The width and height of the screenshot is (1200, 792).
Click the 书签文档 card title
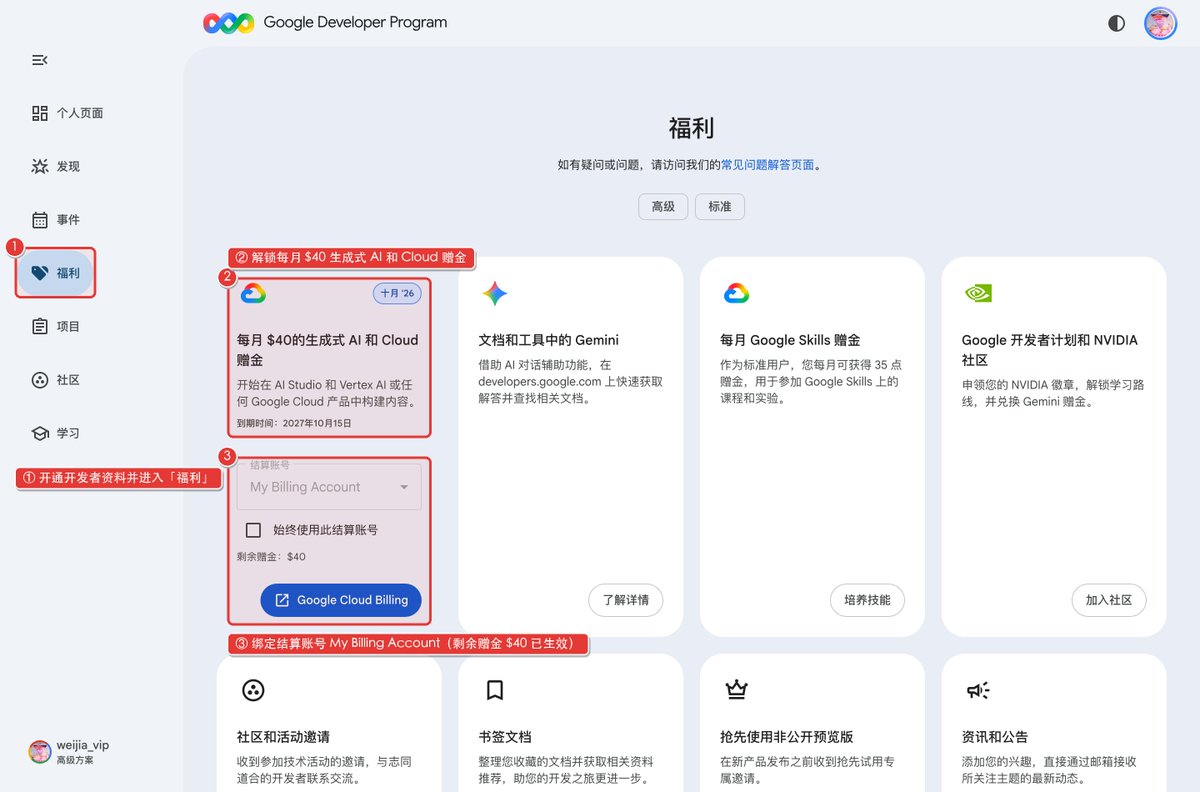pos(505,737)
